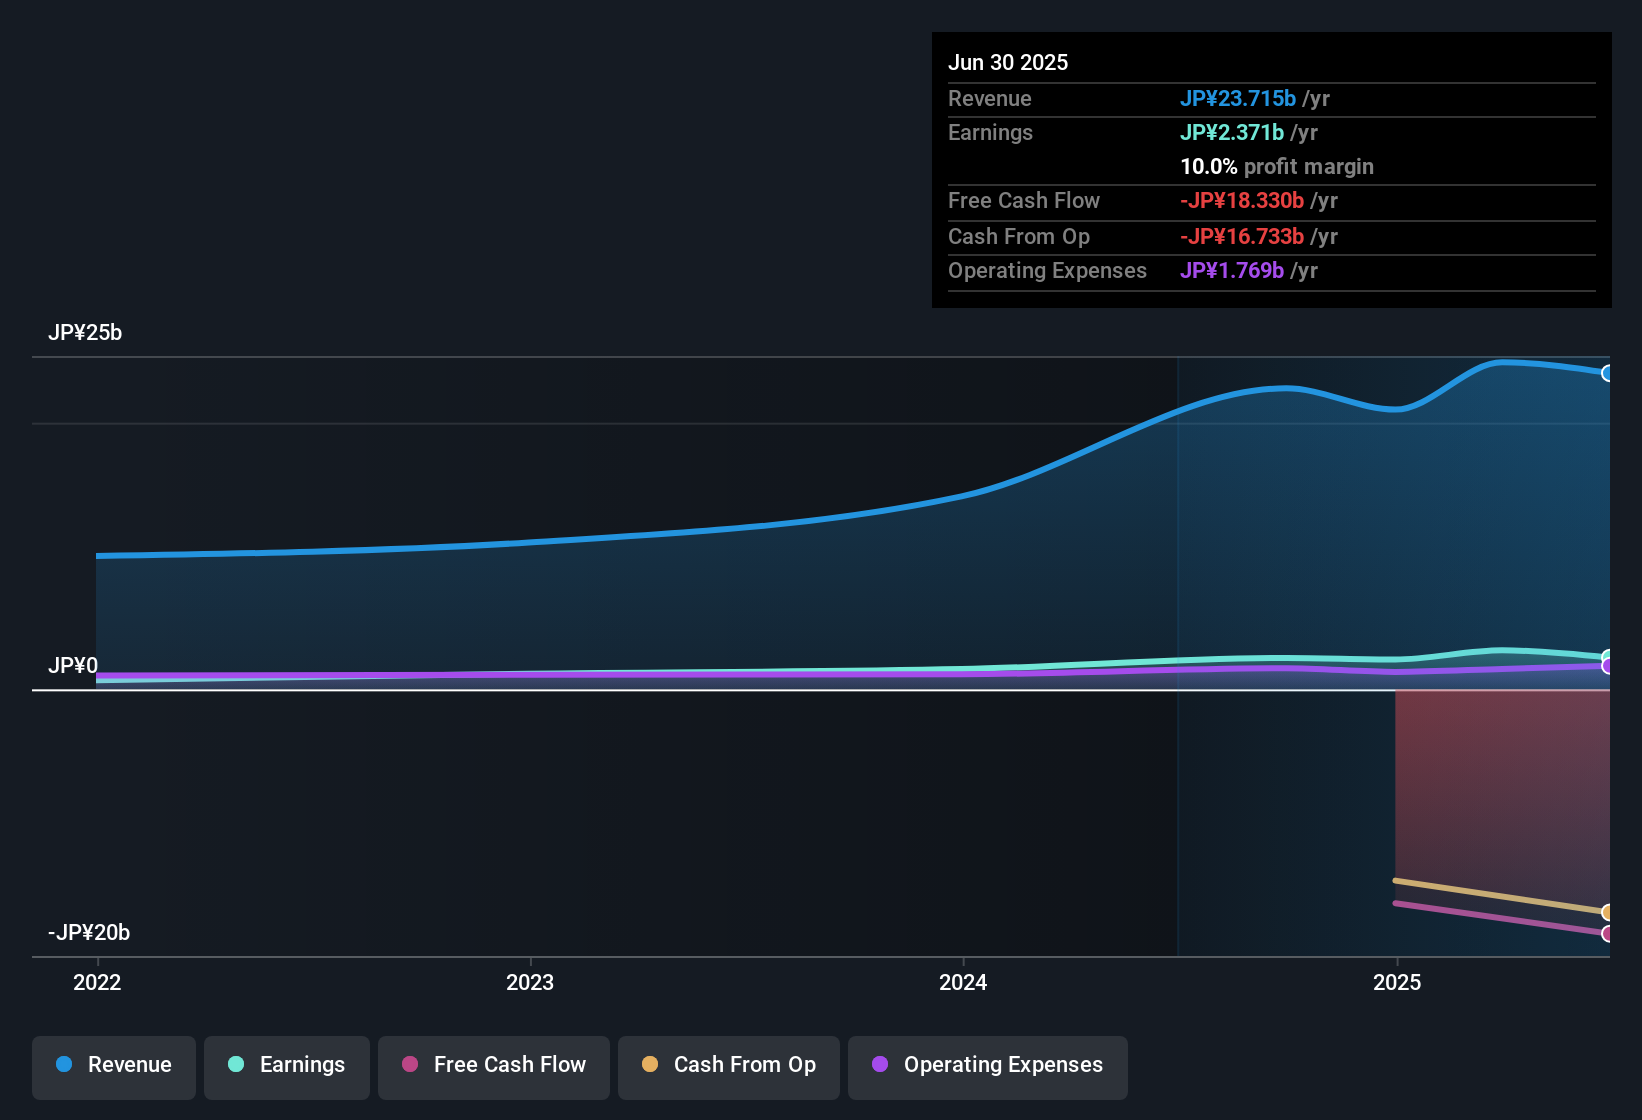
Task: Click the JP¥25b axis label
Action: coord(86,333)
